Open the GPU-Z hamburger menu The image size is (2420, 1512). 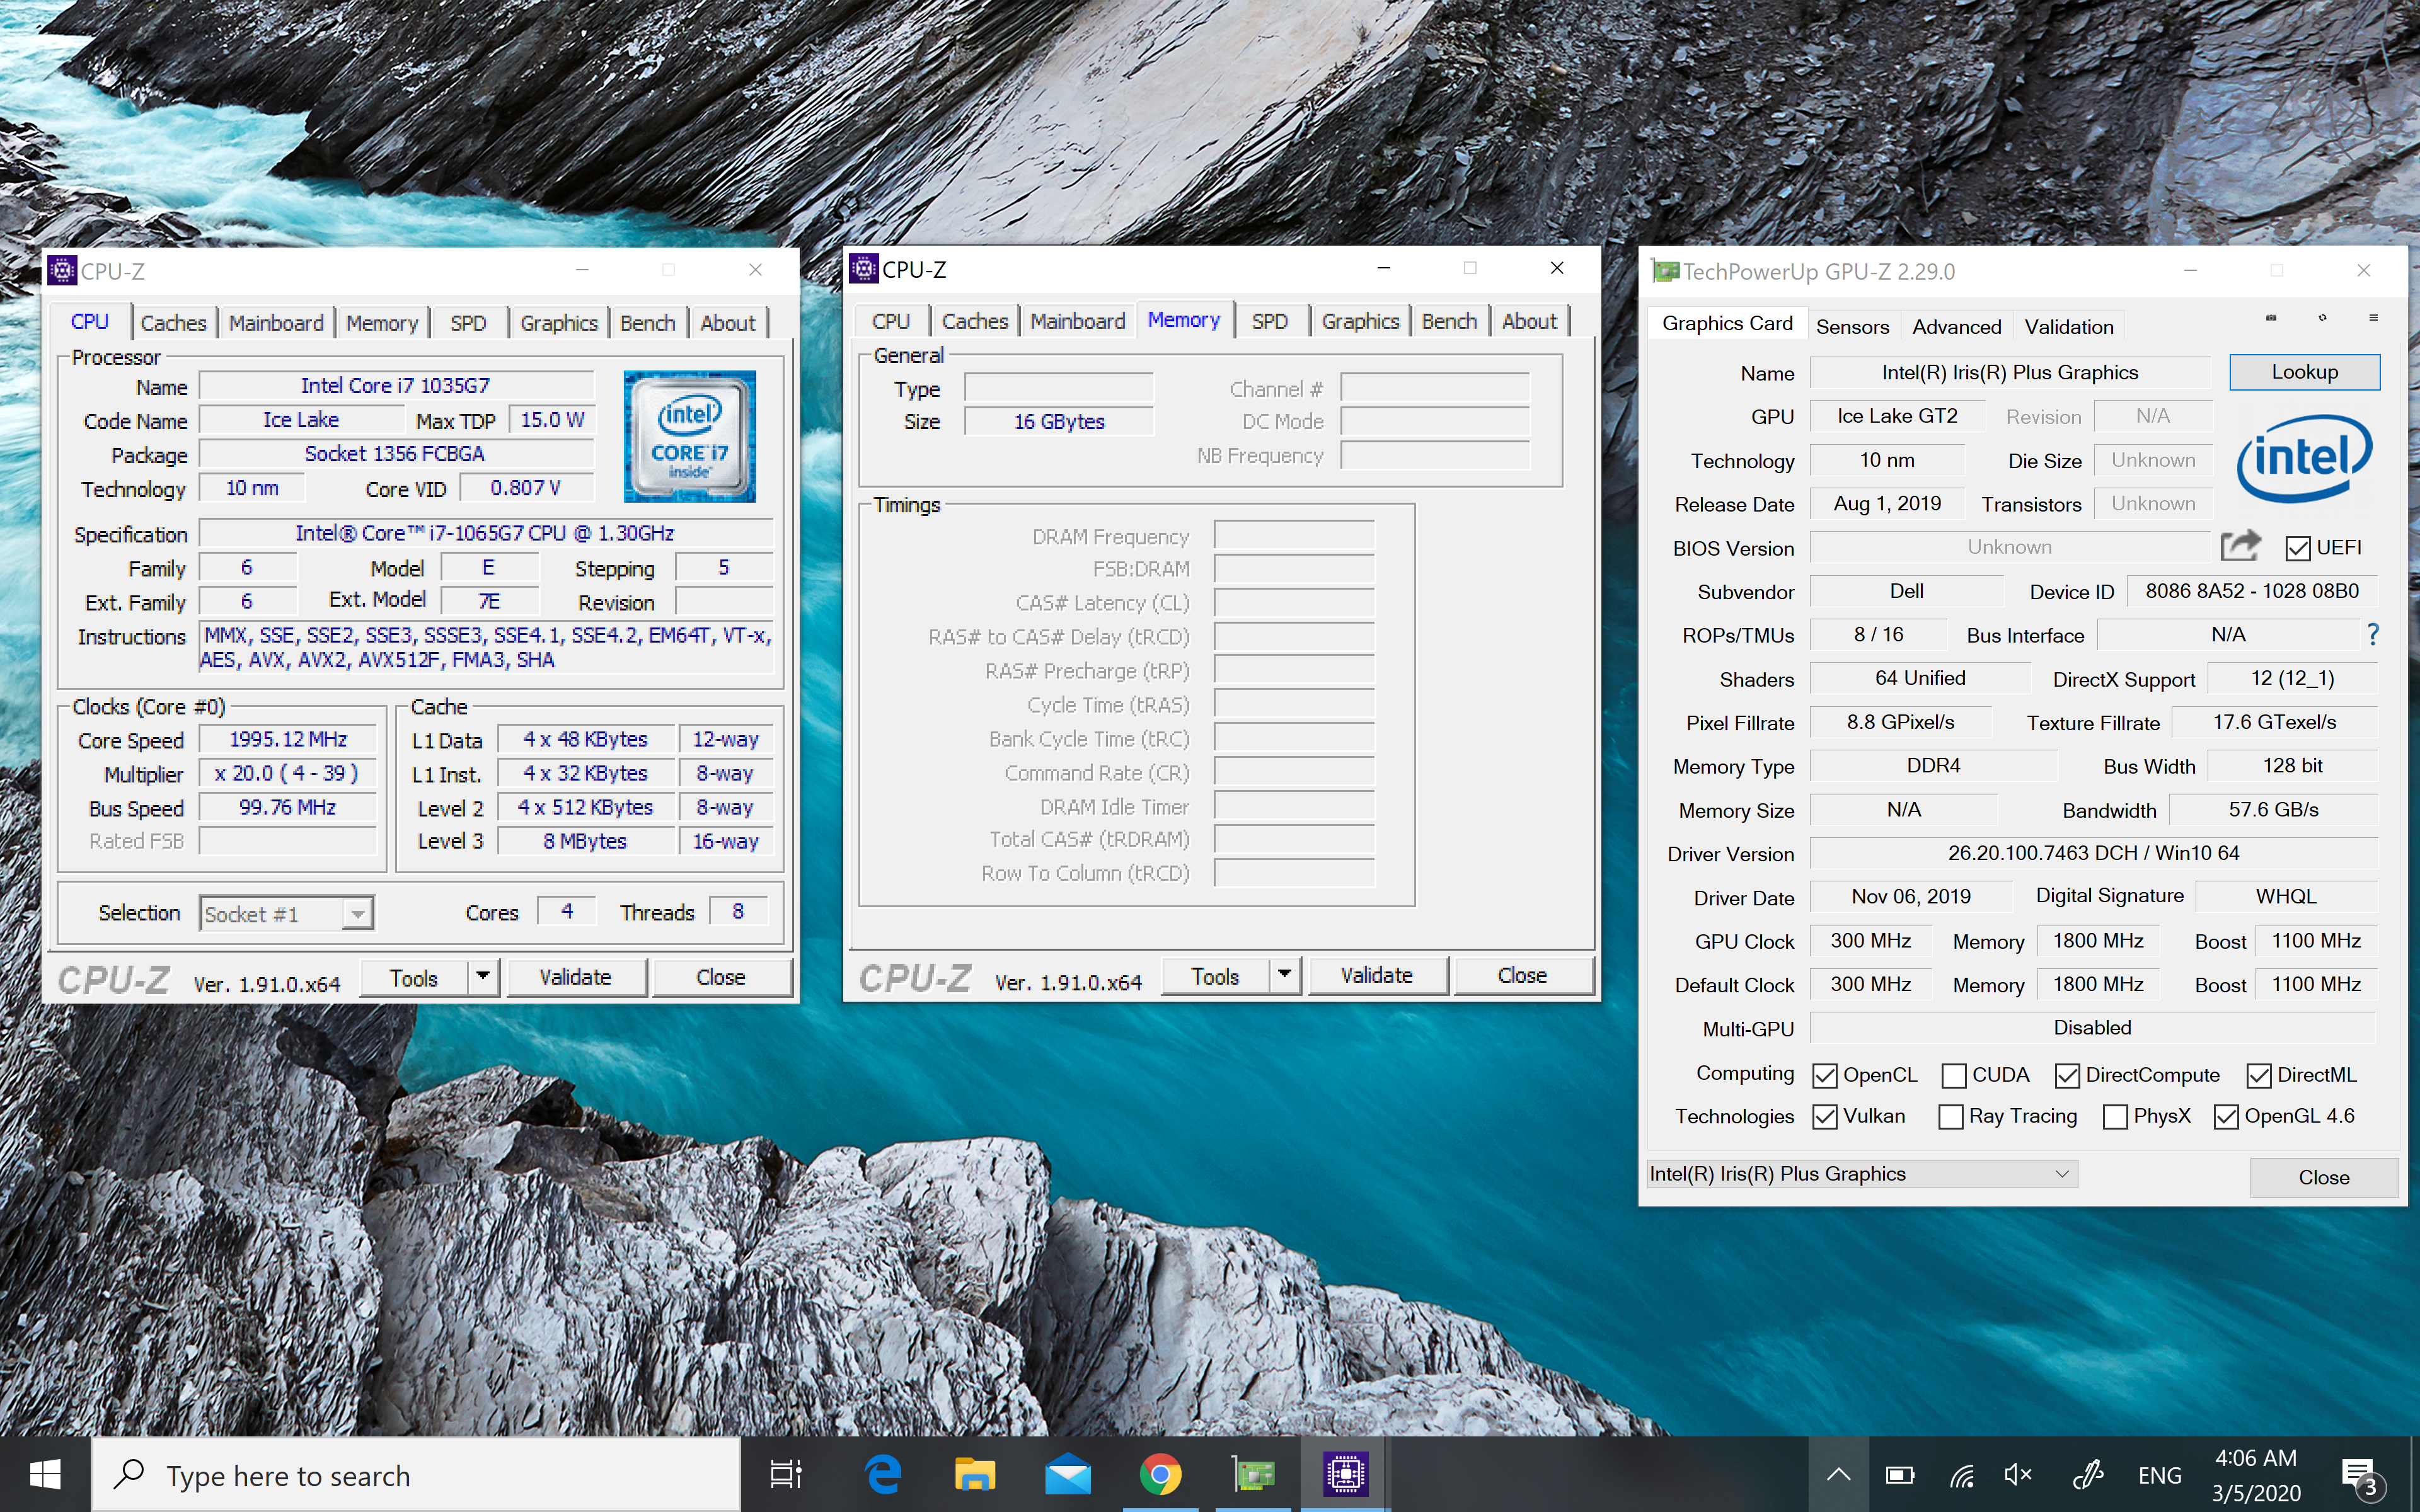[x=2373, y=318]
